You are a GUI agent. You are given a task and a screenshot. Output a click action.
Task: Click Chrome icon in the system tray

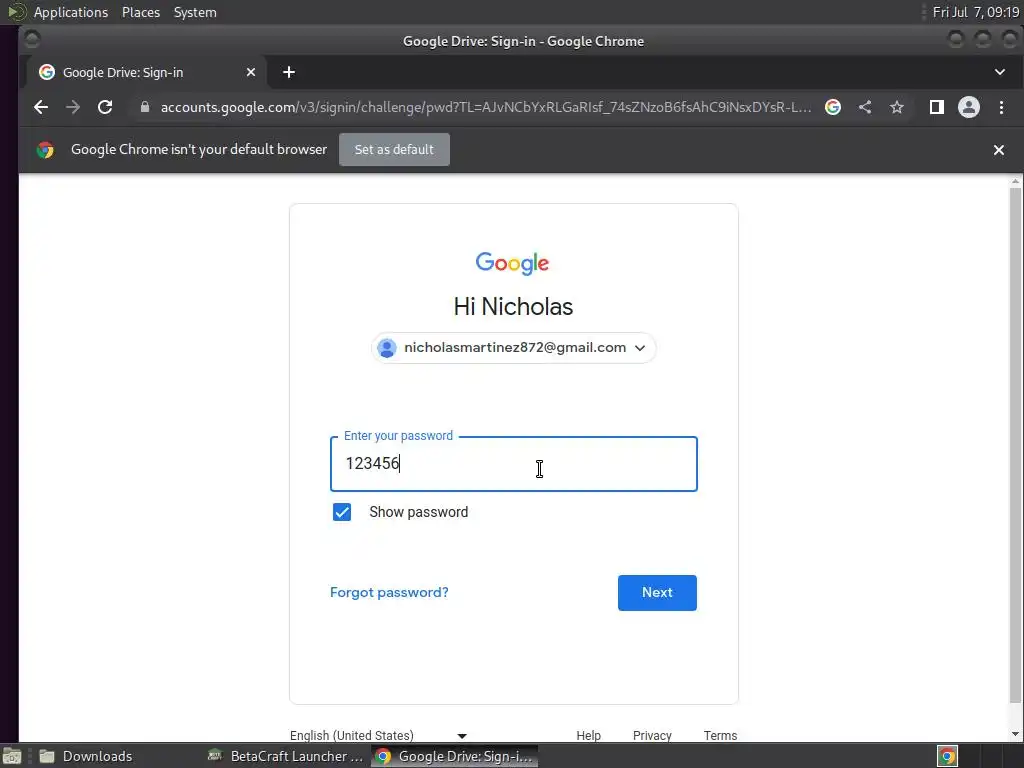(x=947, y=756)
